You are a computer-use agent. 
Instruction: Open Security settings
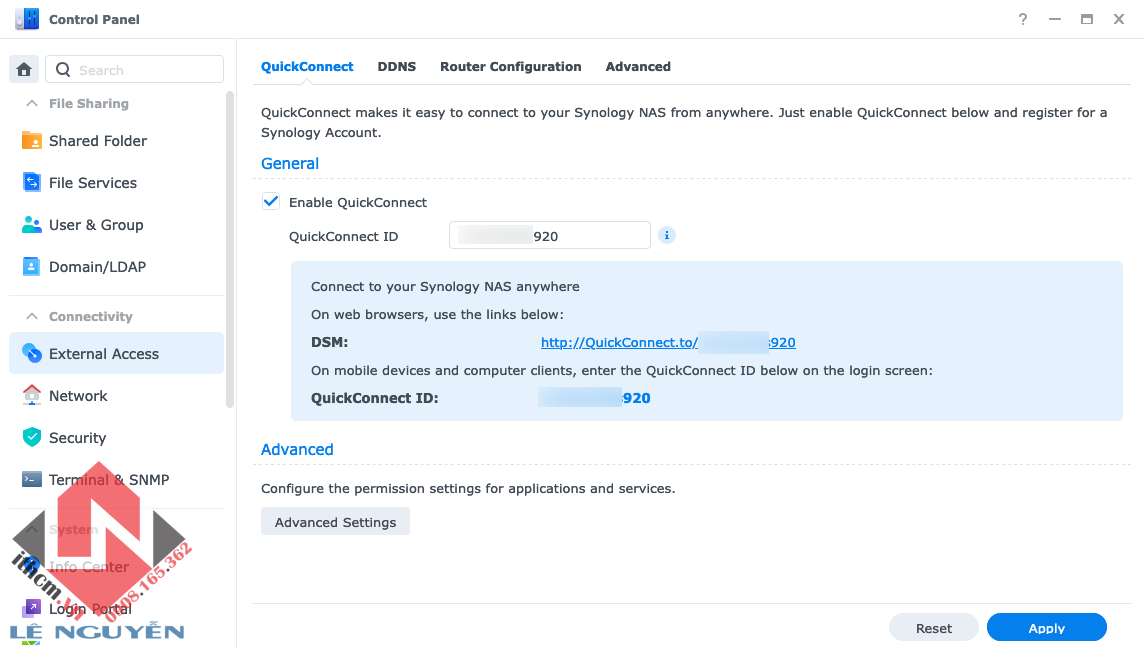(x=77, y=438)
